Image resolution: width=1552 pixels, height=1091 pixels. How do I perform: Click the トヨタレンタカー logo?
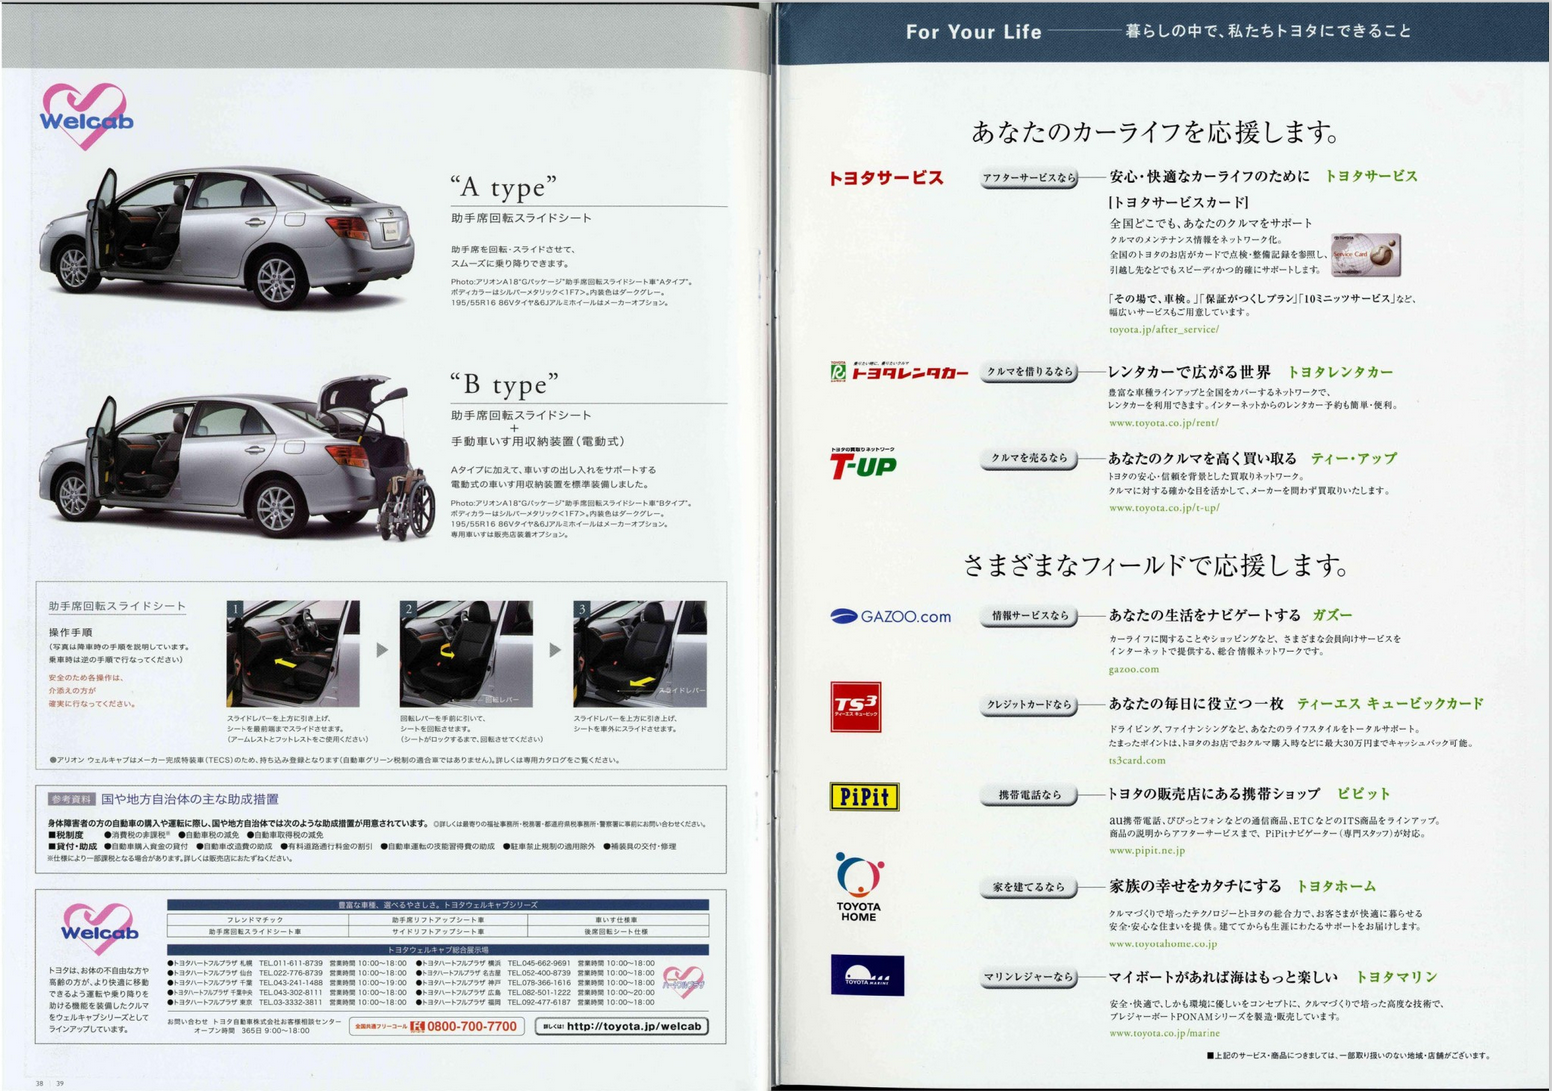click(x=898, y=372)
